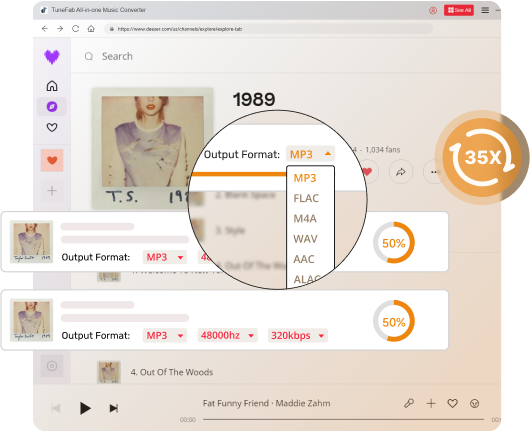The width and height of the screenshot is (530, 435).
Task: Click the Deezer URL address bar
Action: point(268,29)
